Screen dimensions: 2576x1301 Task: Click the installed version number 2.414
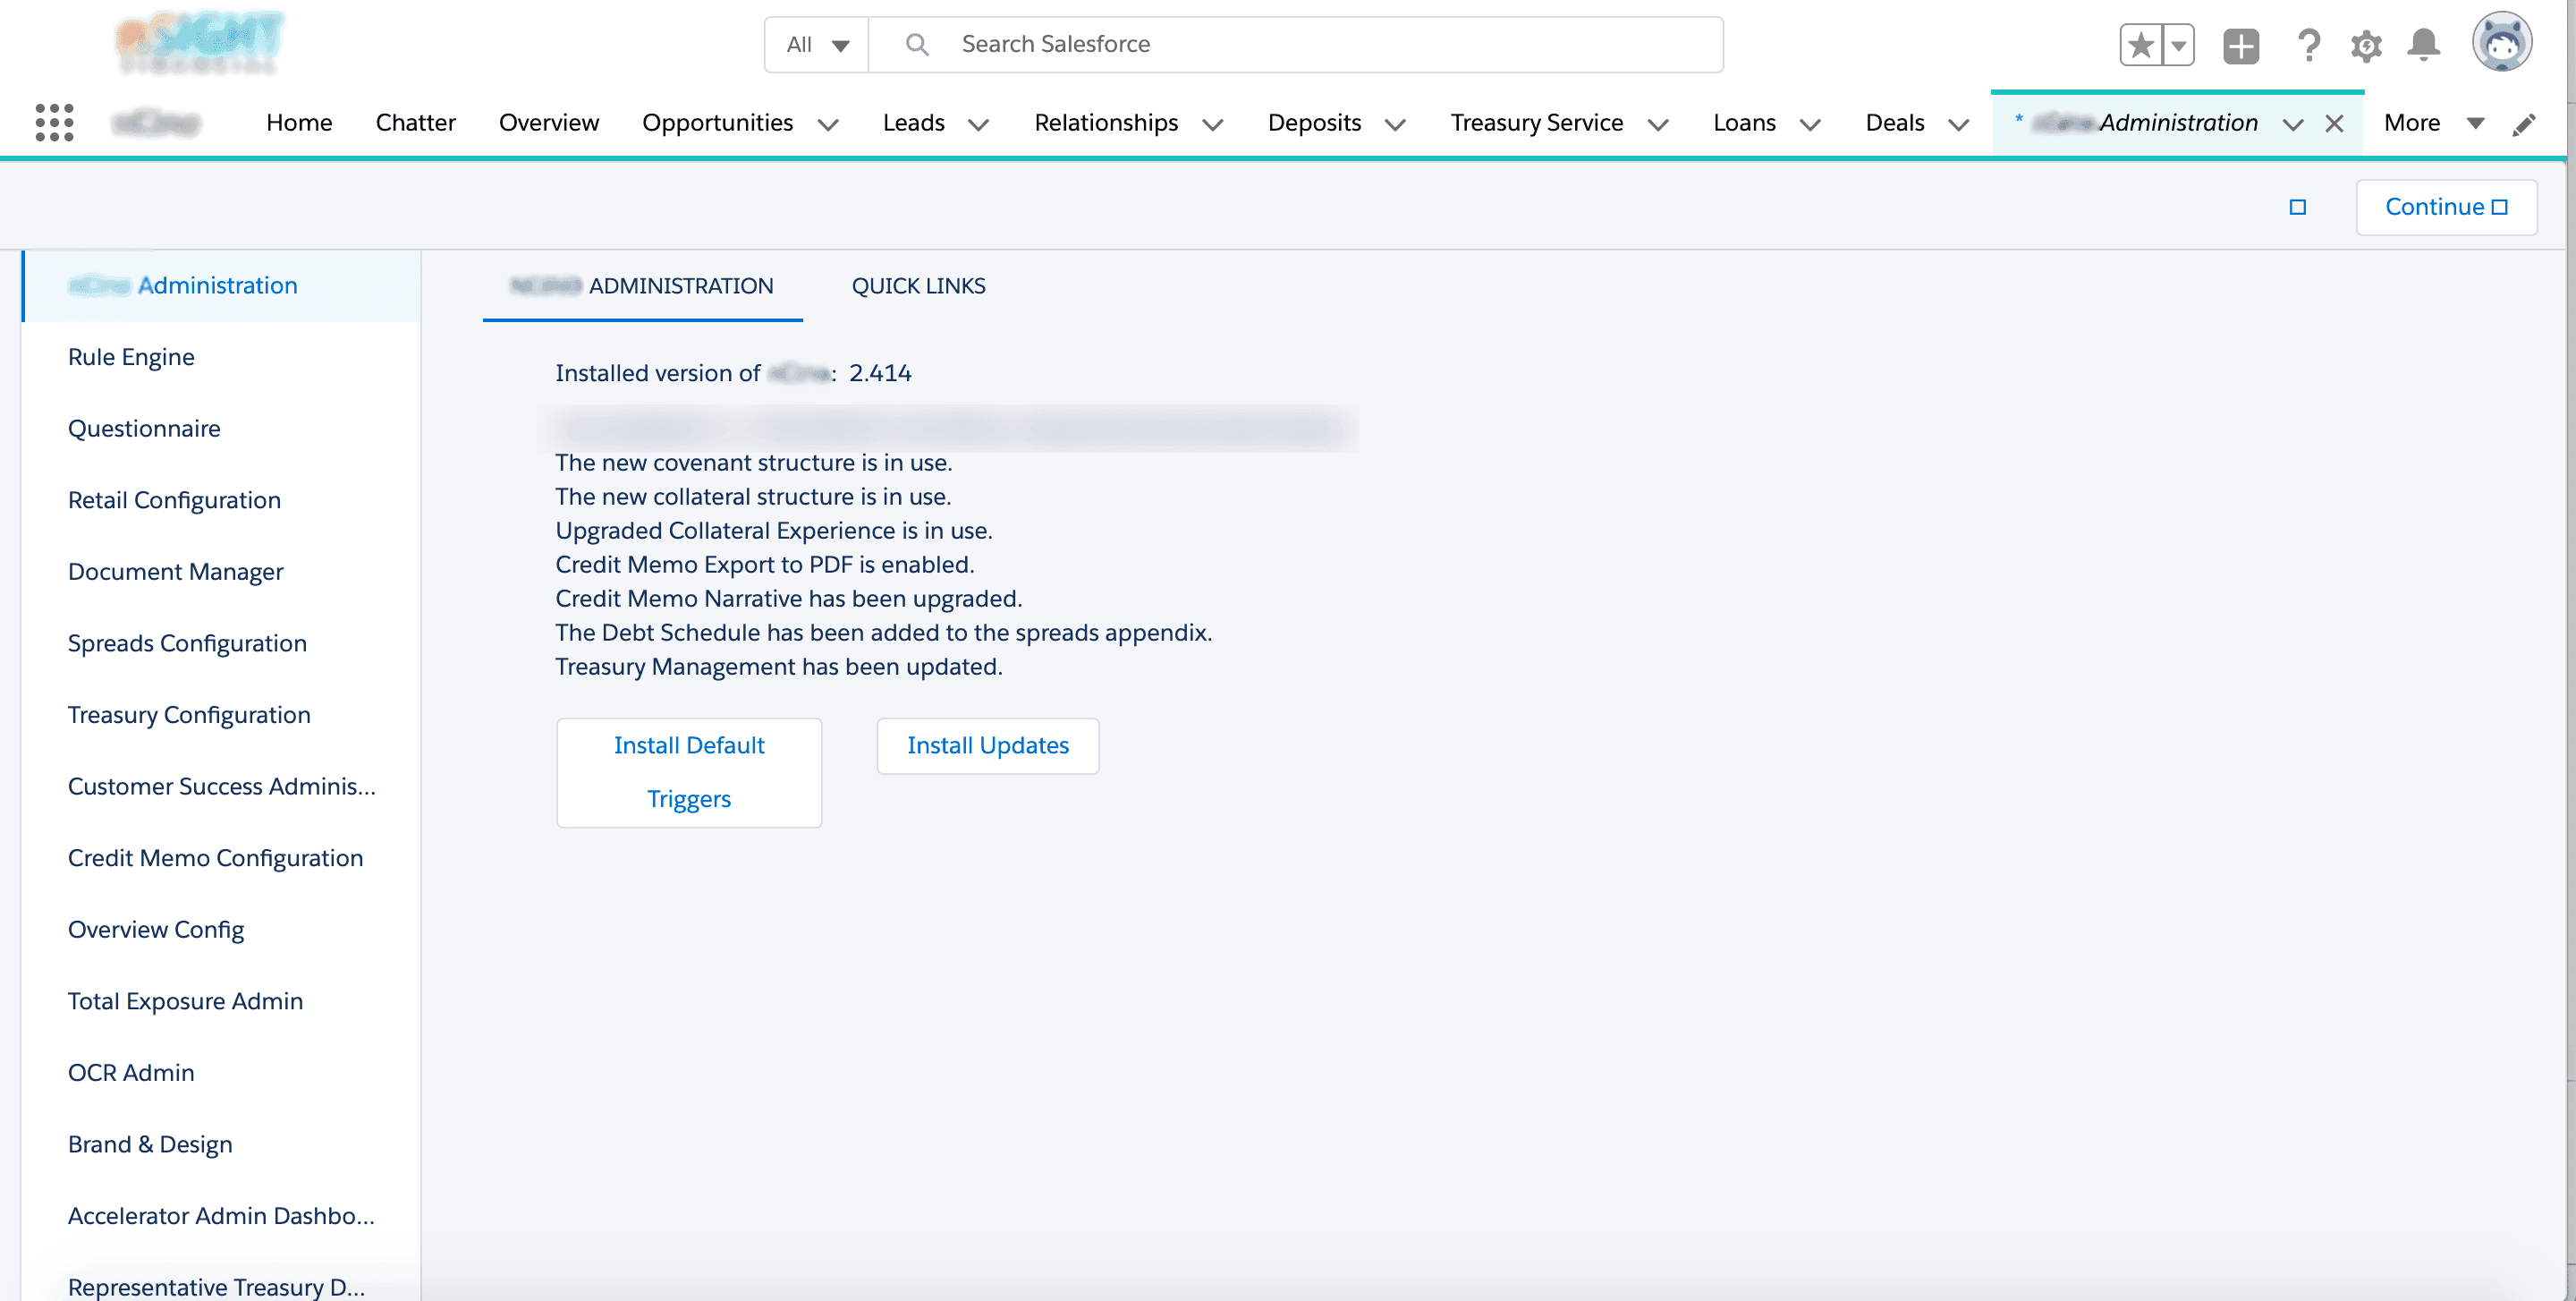[x=880, y=373]
